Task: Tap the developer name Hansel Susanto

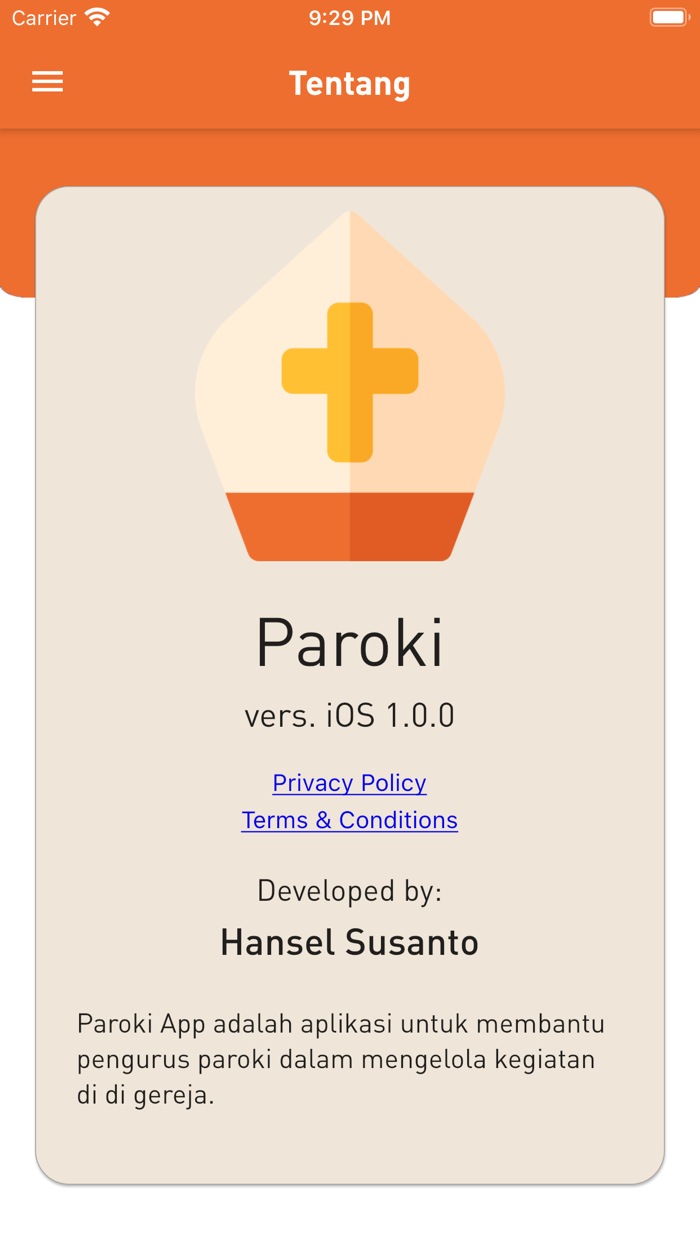Action: (349, 941)
